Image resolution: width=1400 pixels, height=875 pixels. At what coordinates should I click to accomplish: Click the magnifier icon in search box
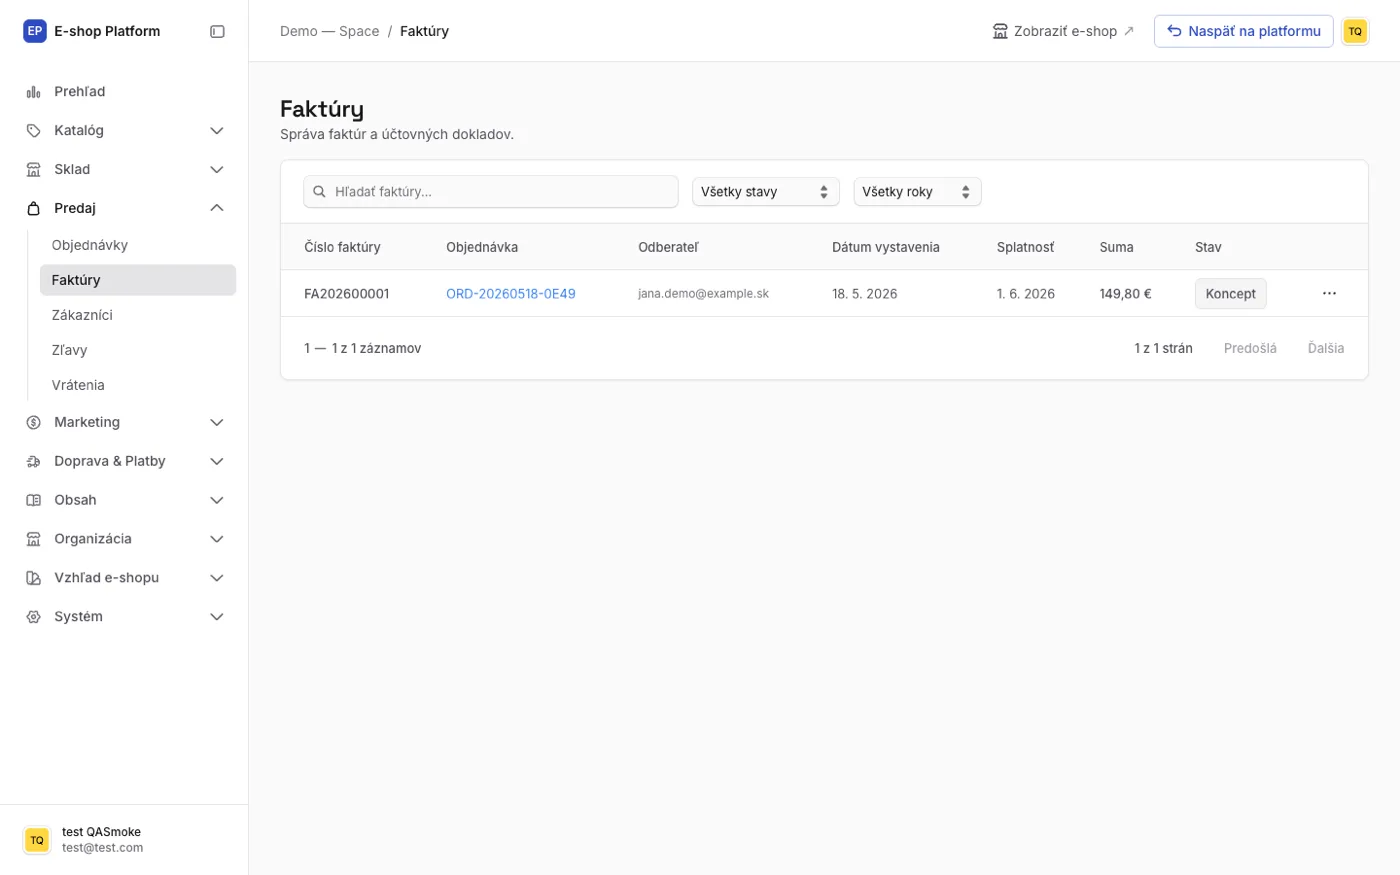coord(319,192)
